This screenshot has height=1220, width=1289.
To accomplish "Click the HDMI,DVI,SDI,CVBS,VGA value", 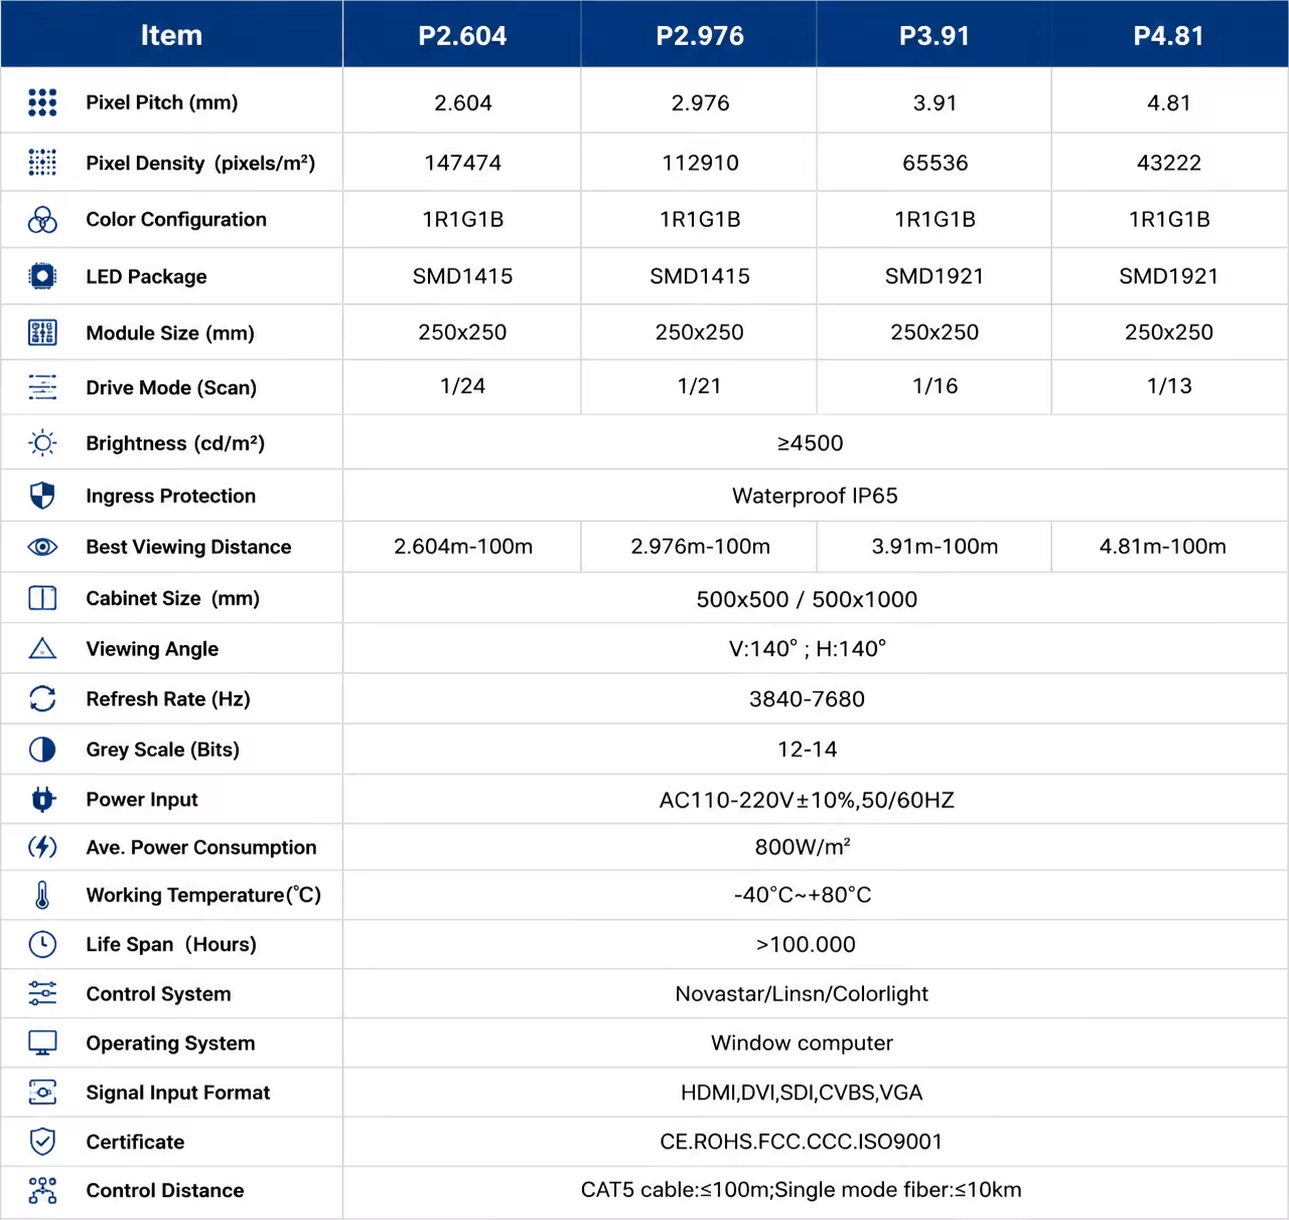I will (x=802, y=1093).
